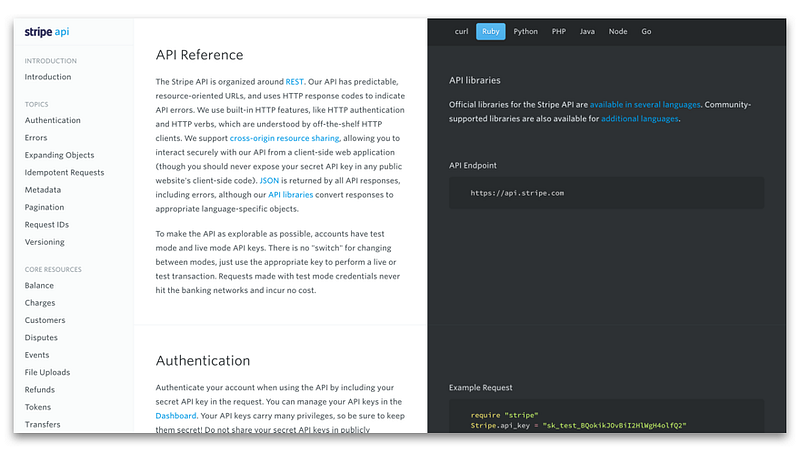Select Expanding Objects in the sidebar
The image size is (800, 455).
[59, 155]
